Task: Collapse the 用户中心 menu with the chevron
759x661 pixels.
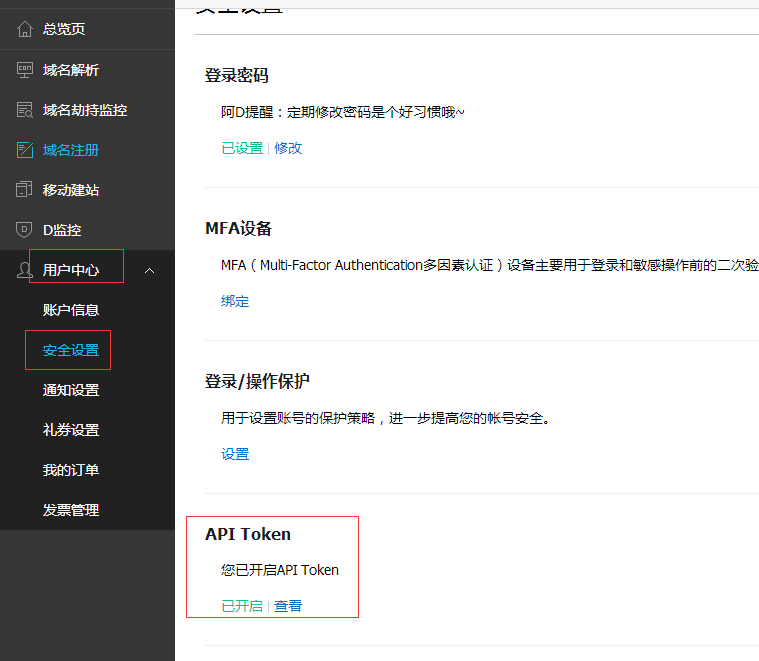Action: 150,270
